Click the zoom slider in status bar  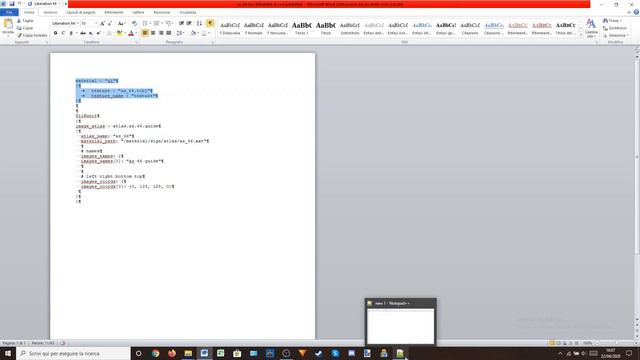[x=616, y=343]
